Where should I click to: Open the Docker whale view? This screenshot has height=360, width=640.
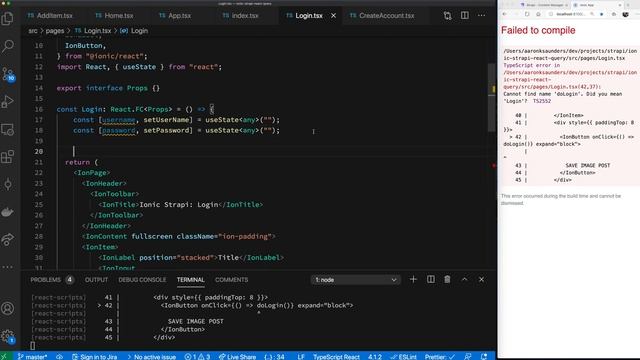[8, 211]
